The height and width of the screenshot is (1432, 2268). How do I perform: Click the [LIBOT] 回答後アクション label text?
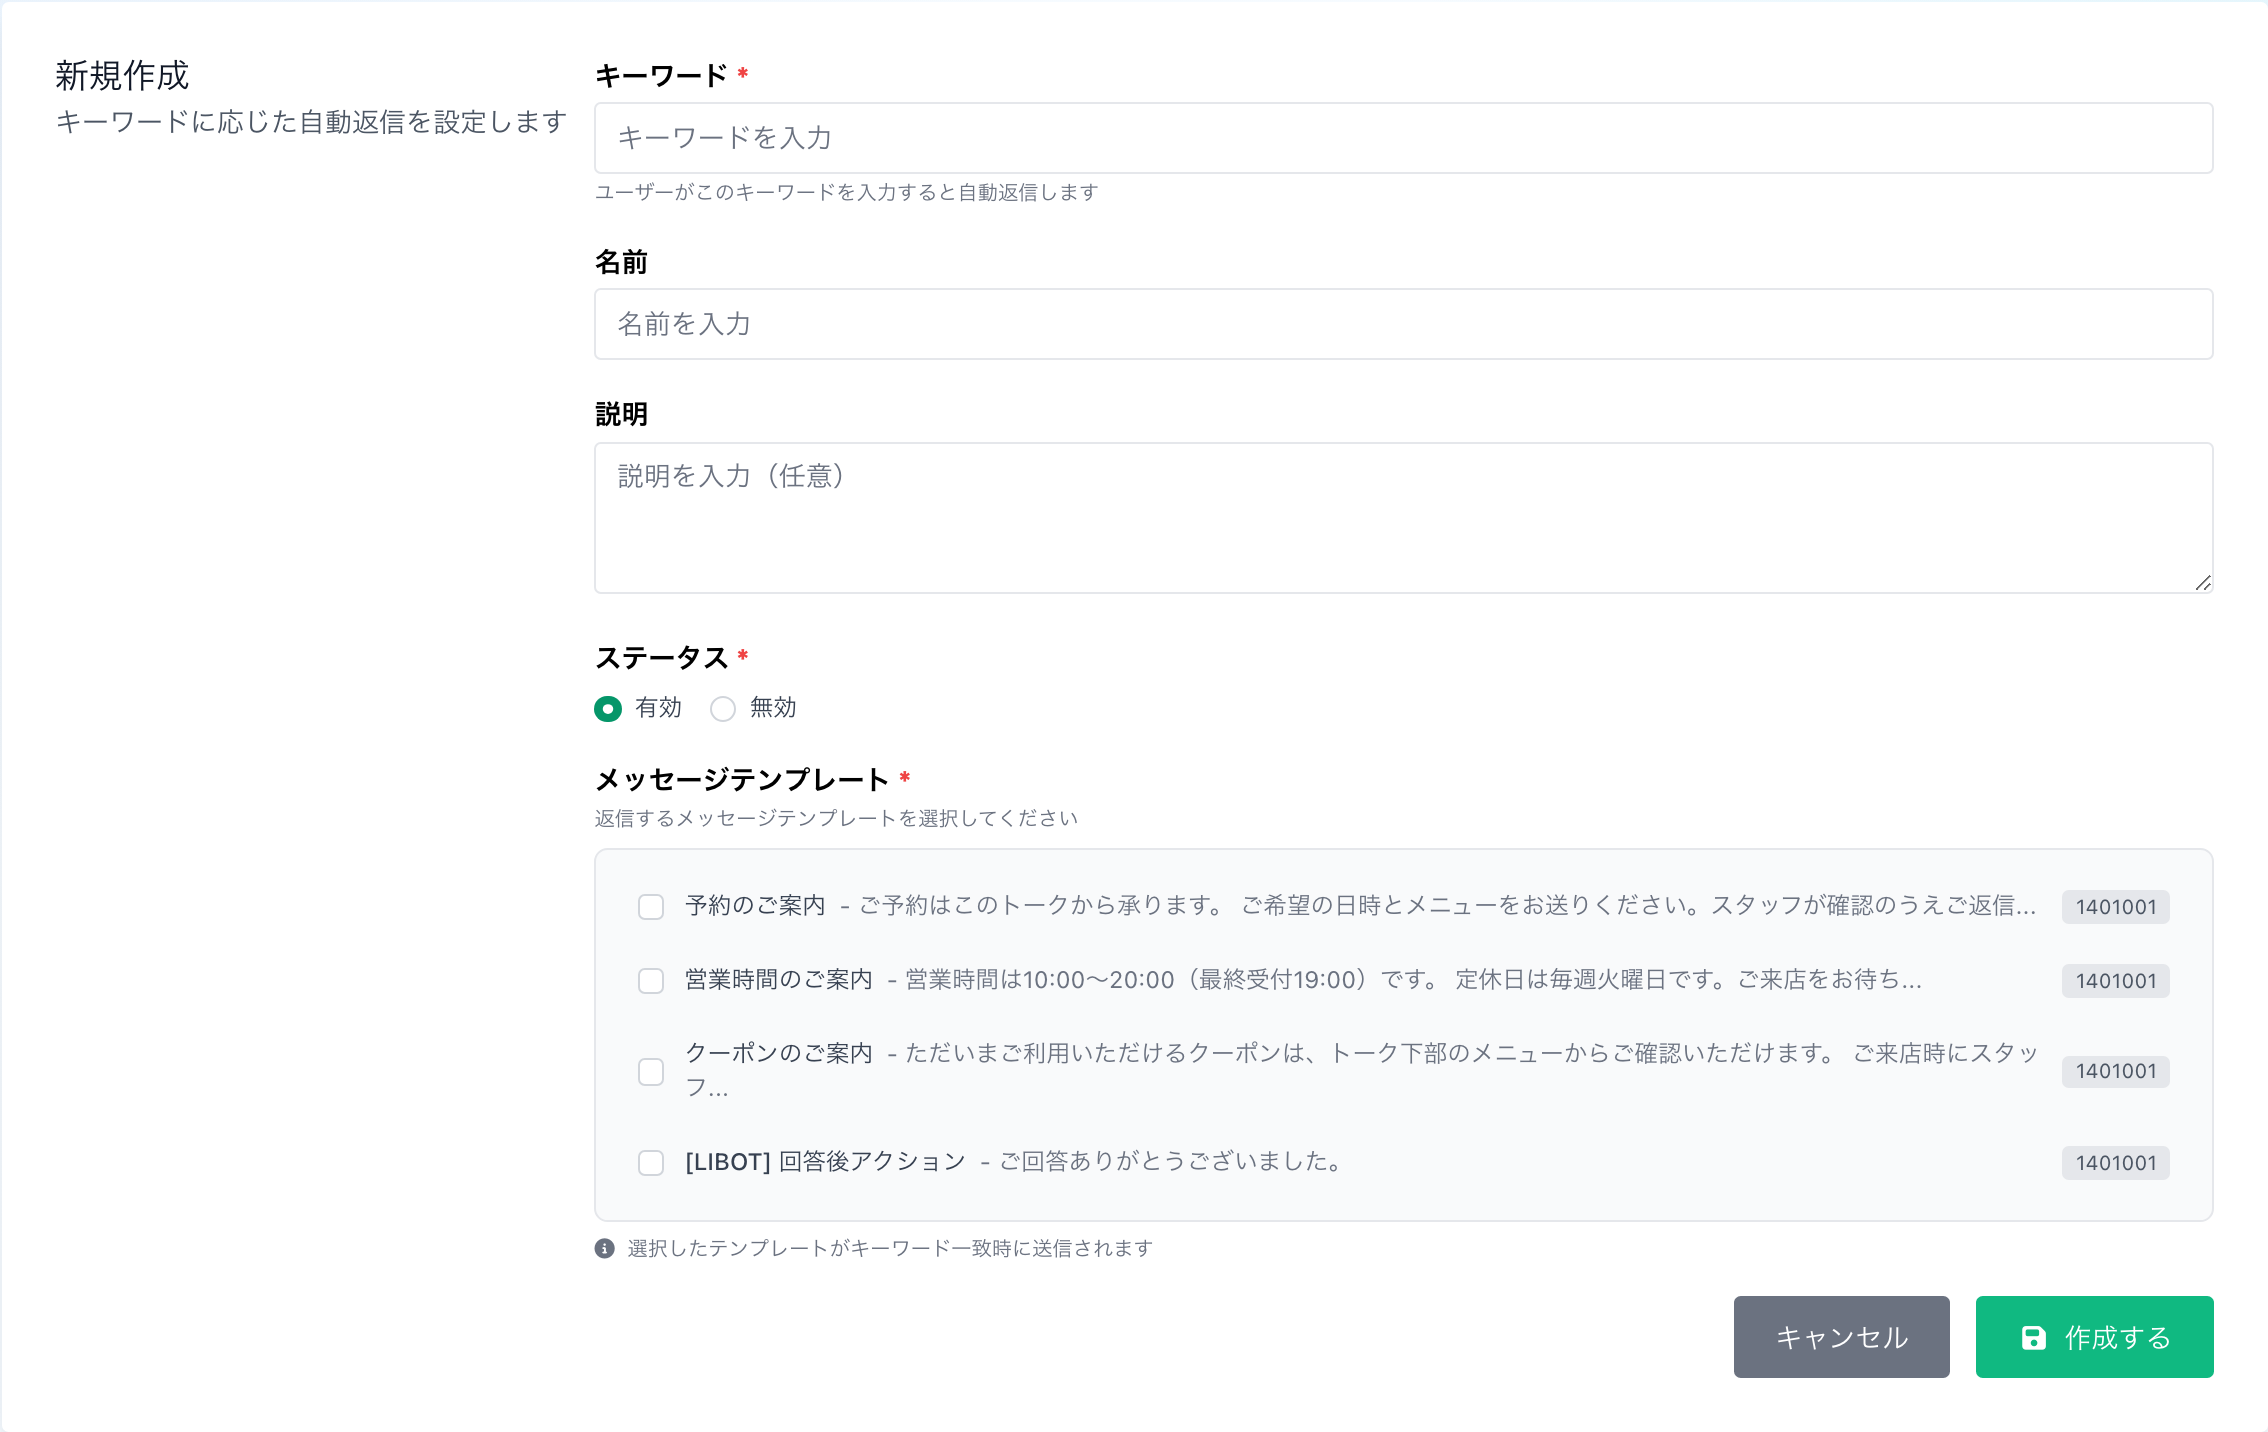825,1162
